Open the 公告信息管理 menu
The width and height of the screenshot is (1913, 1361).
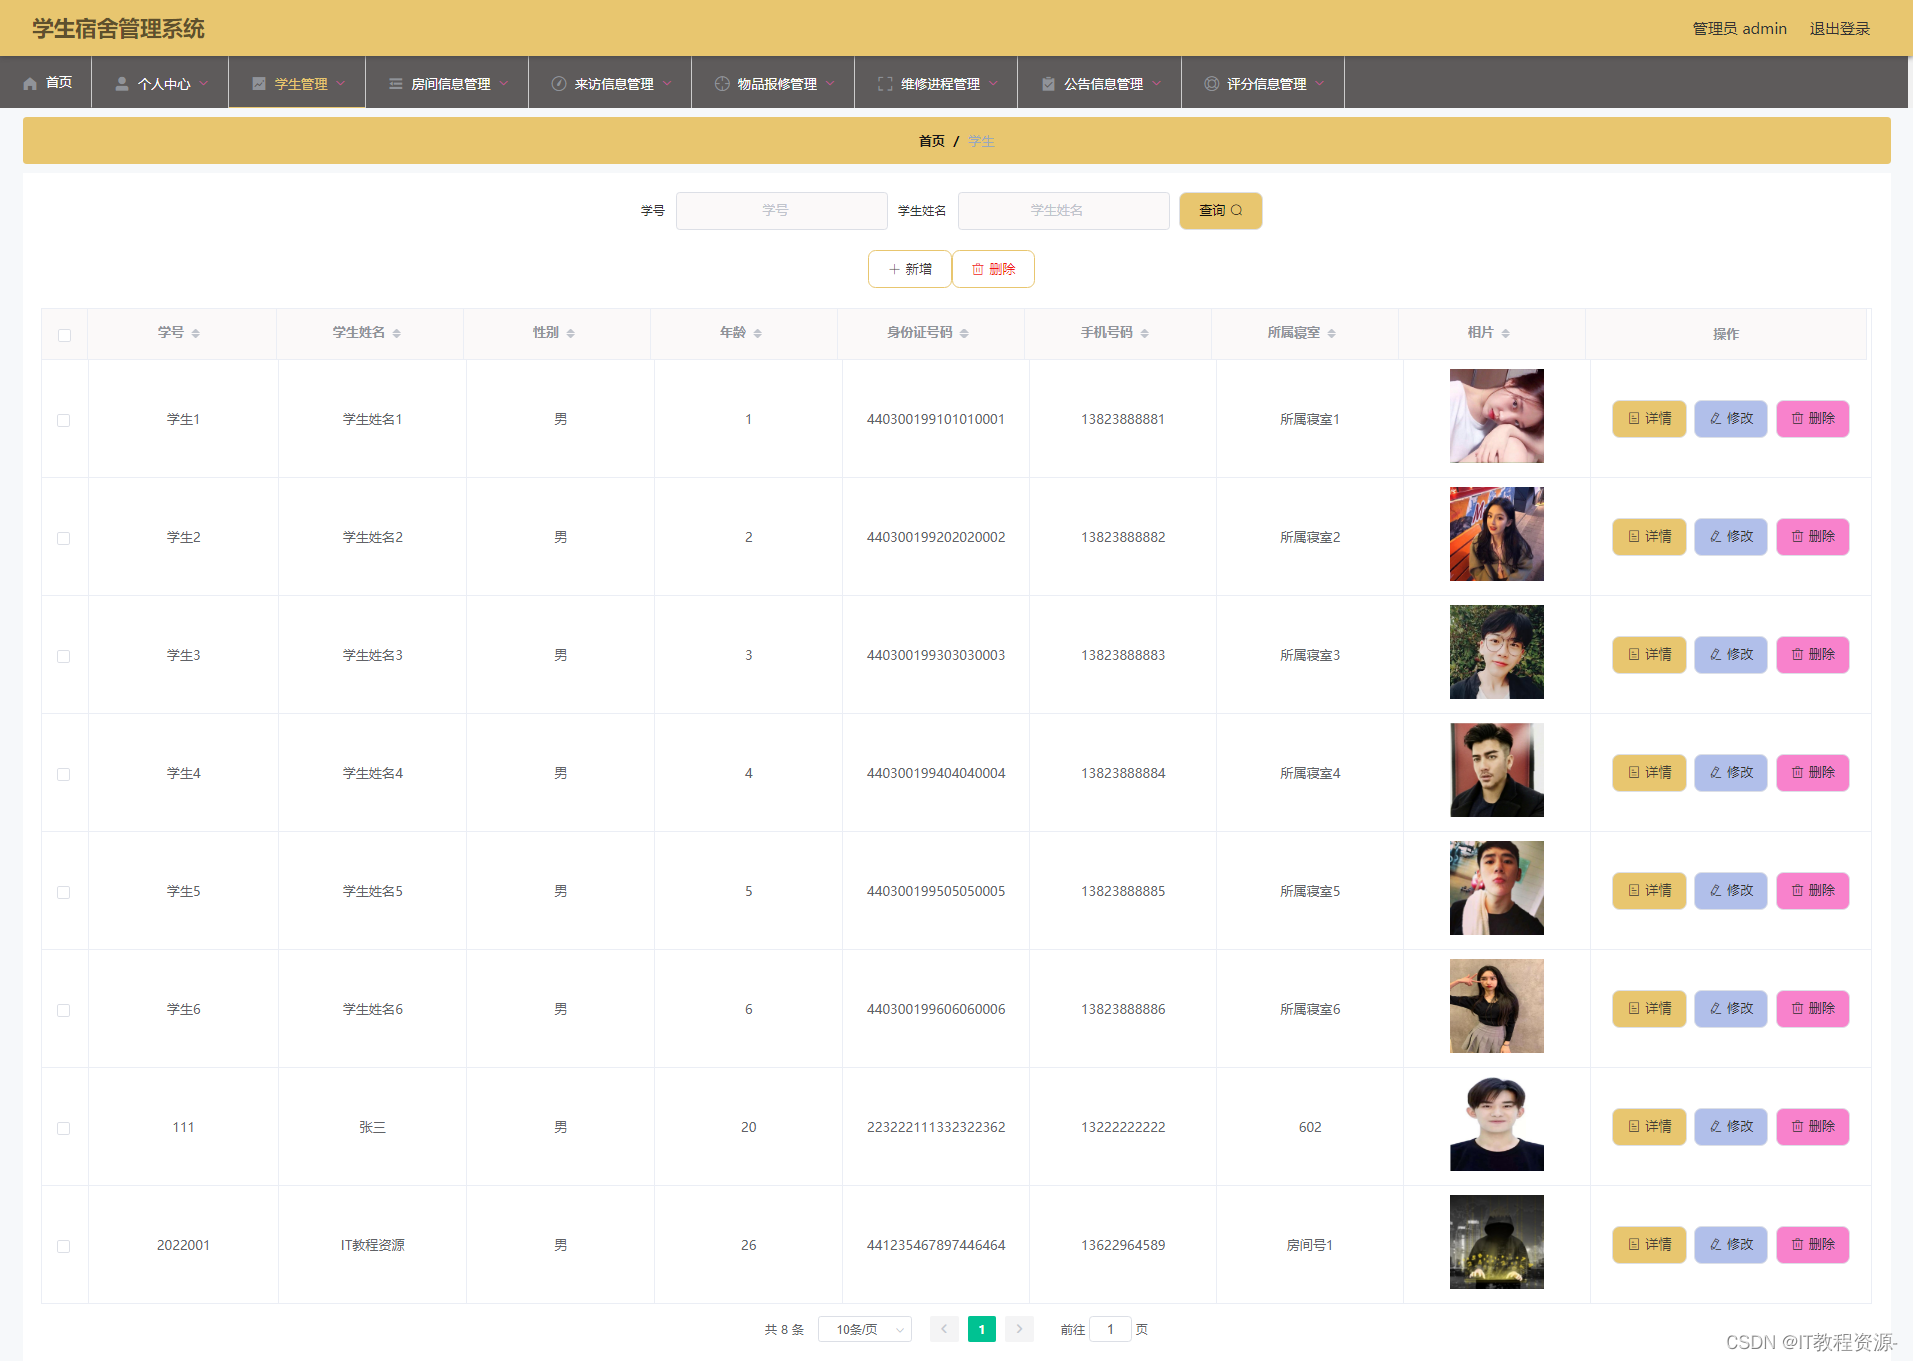[x=1100, y=83]
